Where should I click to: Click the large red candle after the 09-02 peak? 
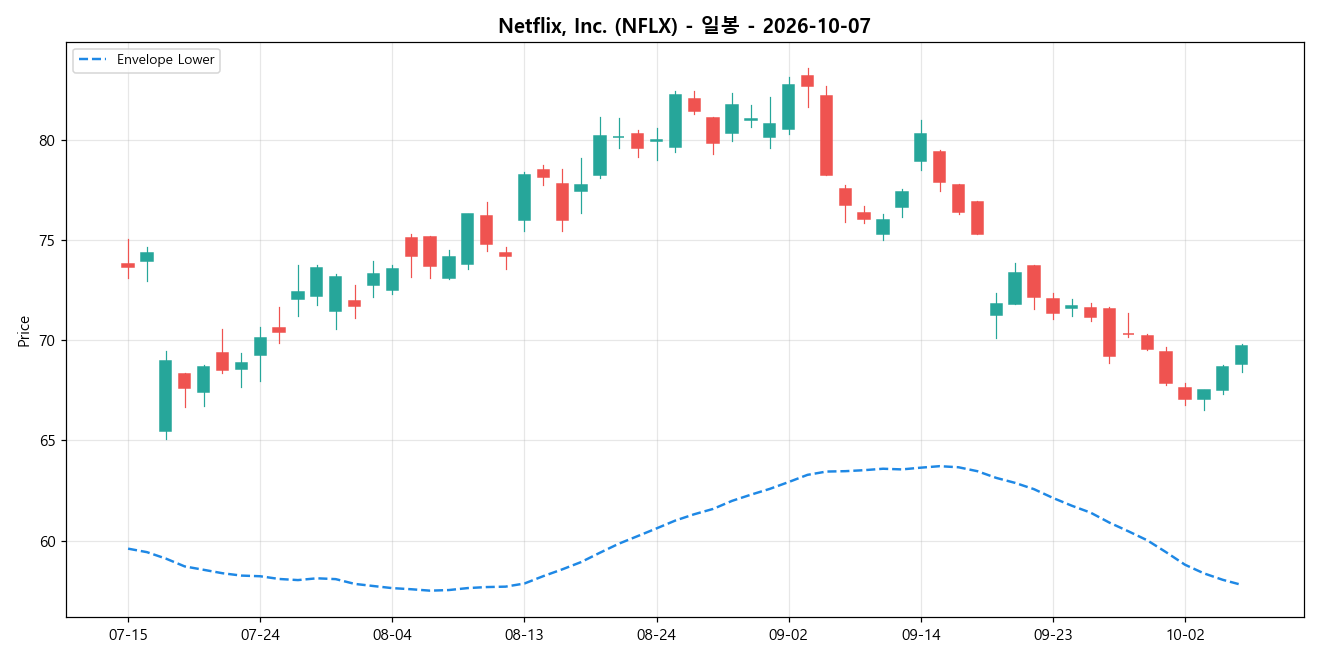pyautogui.click(x=826, y=135)
